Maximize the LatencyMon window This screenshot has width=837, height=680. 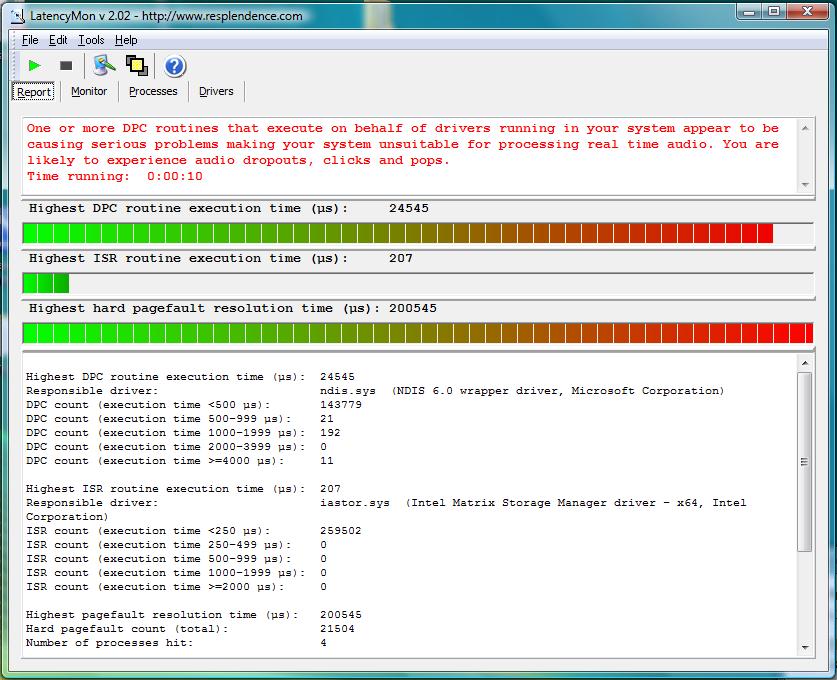(773, 12)
